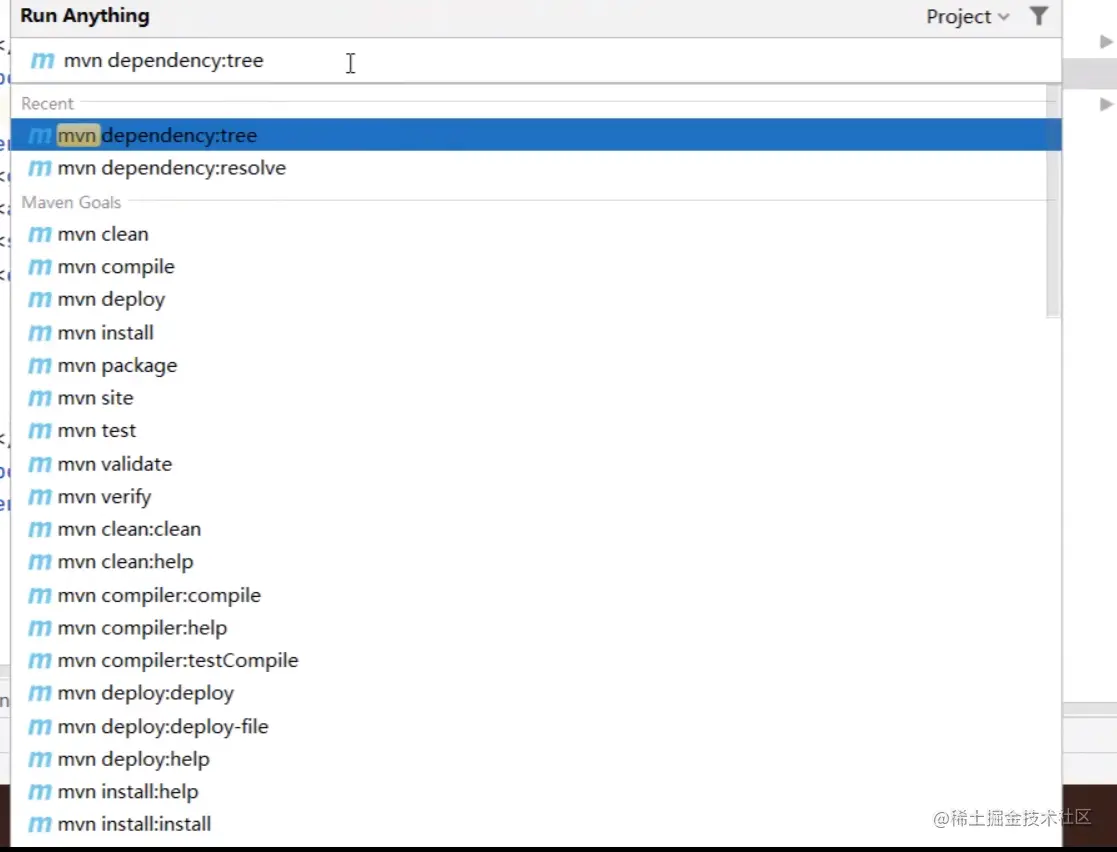Viewport: 1117px width, 852px height.
Task: Click Maven icon beside mvn clean
Action: pyautogui.click(x=39, y=234)
